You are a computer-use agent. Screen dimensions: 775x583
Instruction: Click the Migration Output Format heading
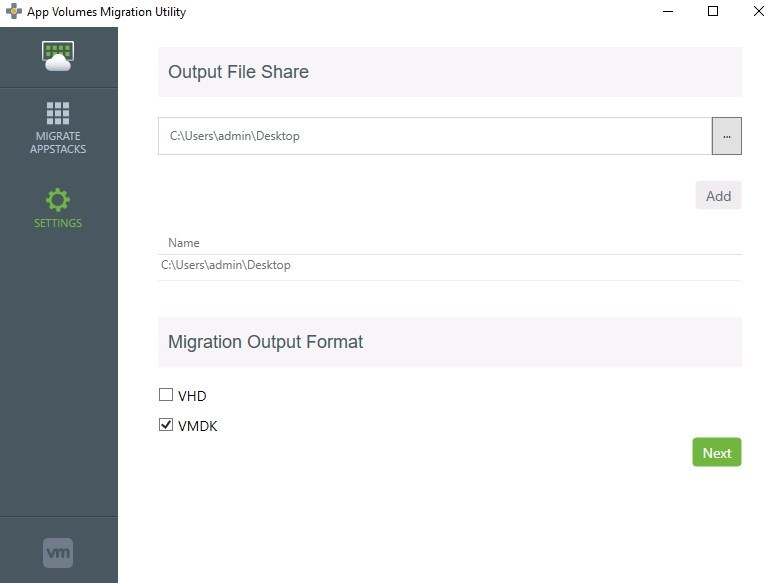(x=265, y=342)
